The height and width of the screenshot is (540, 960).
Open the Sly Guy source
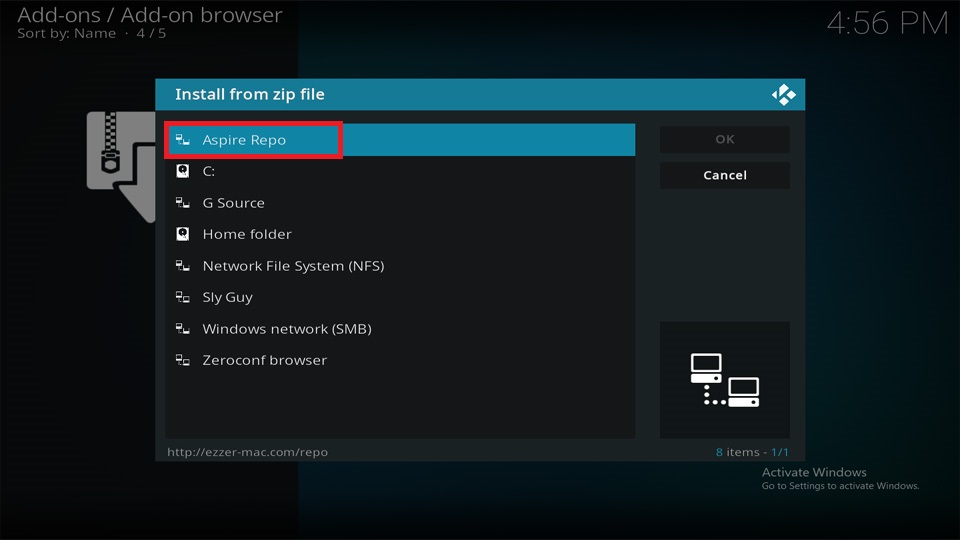coord(400,297)
